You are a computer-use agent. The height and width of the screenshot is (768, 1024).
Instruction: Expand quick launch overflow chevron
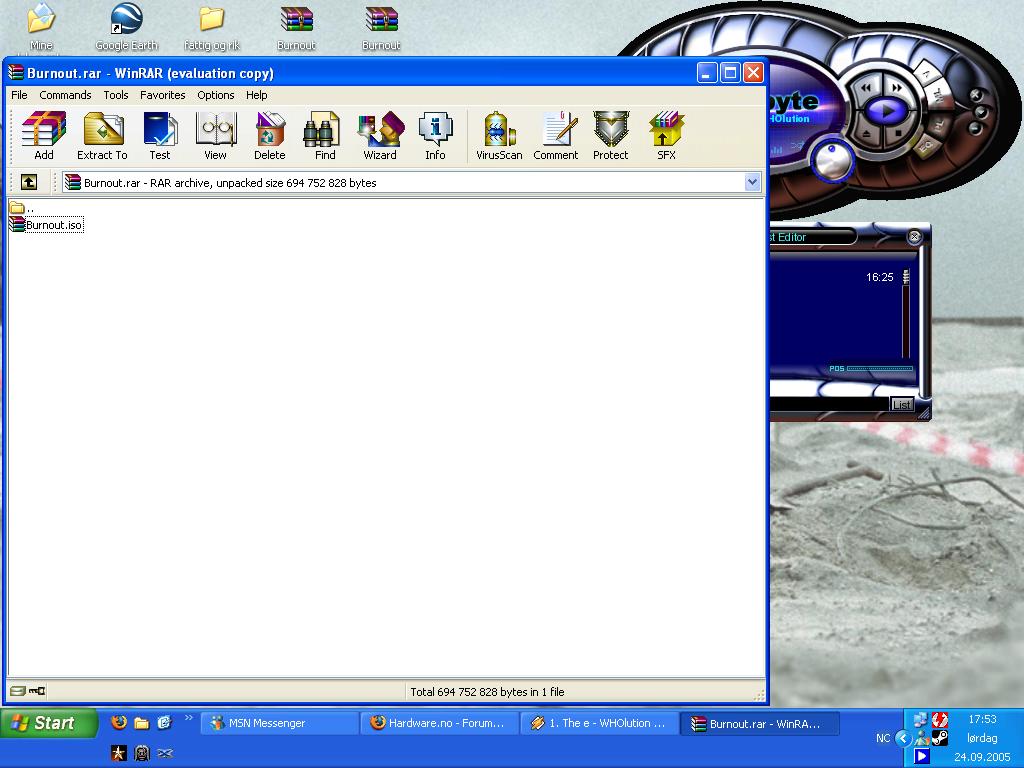point(189,718)
